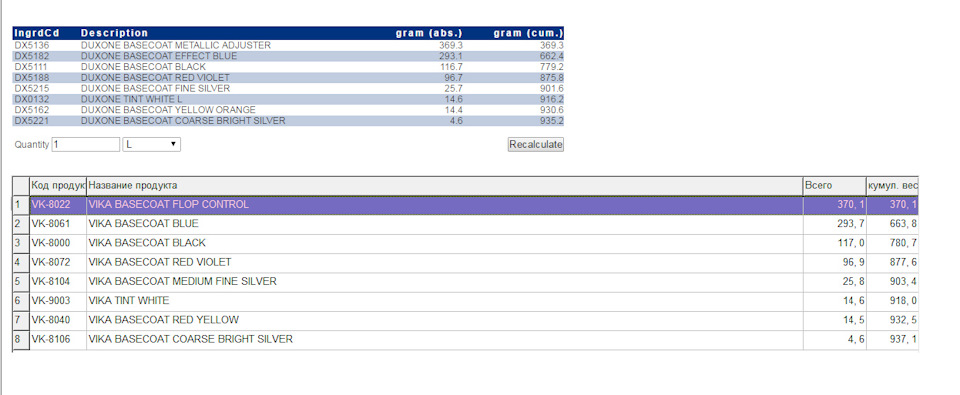Select the VK-8104 product code cell

pos(58,282)
